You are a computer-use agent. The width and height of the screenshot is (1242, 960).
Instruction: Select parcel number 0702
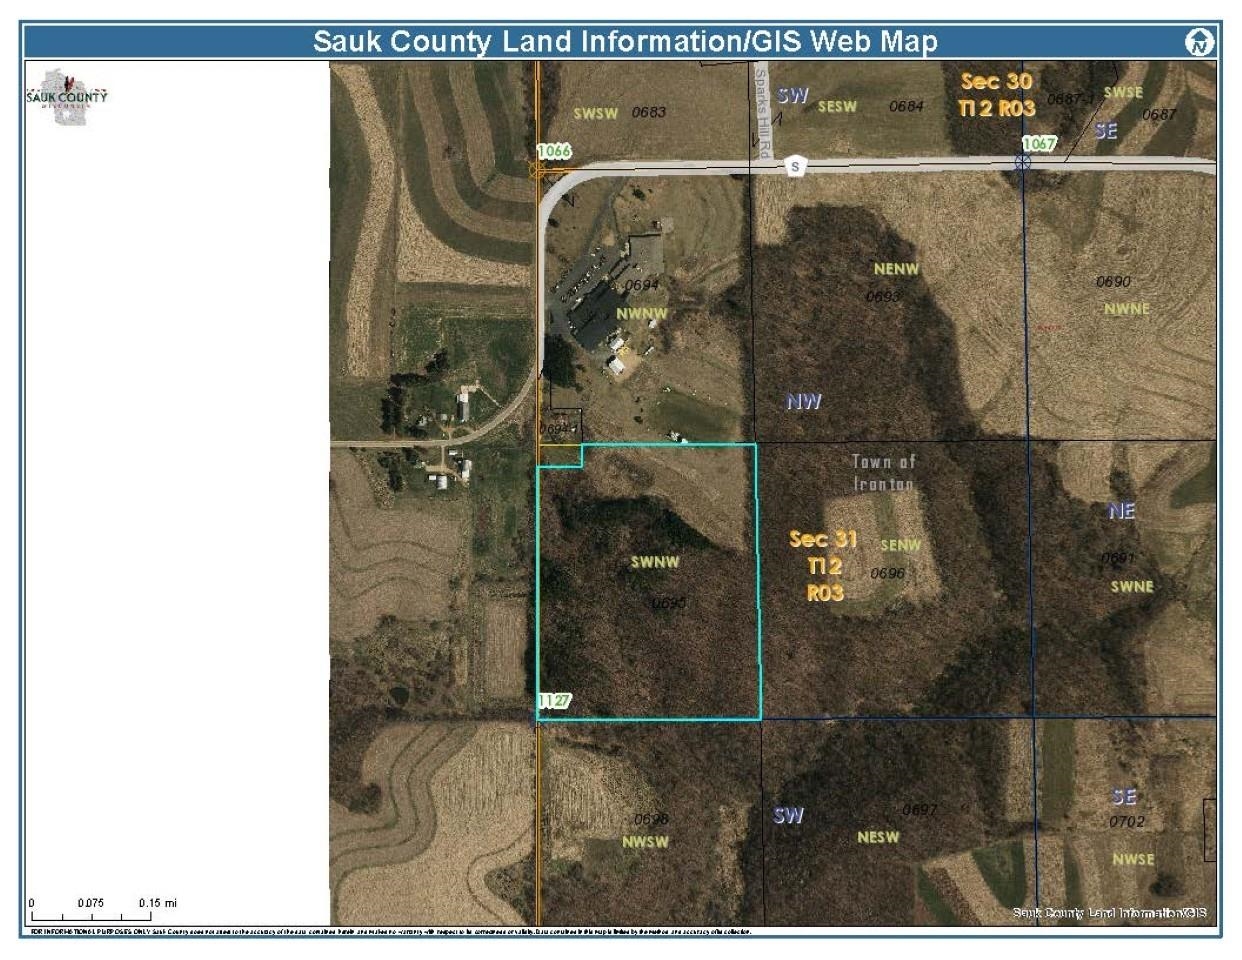click(x=1126, y=822)
